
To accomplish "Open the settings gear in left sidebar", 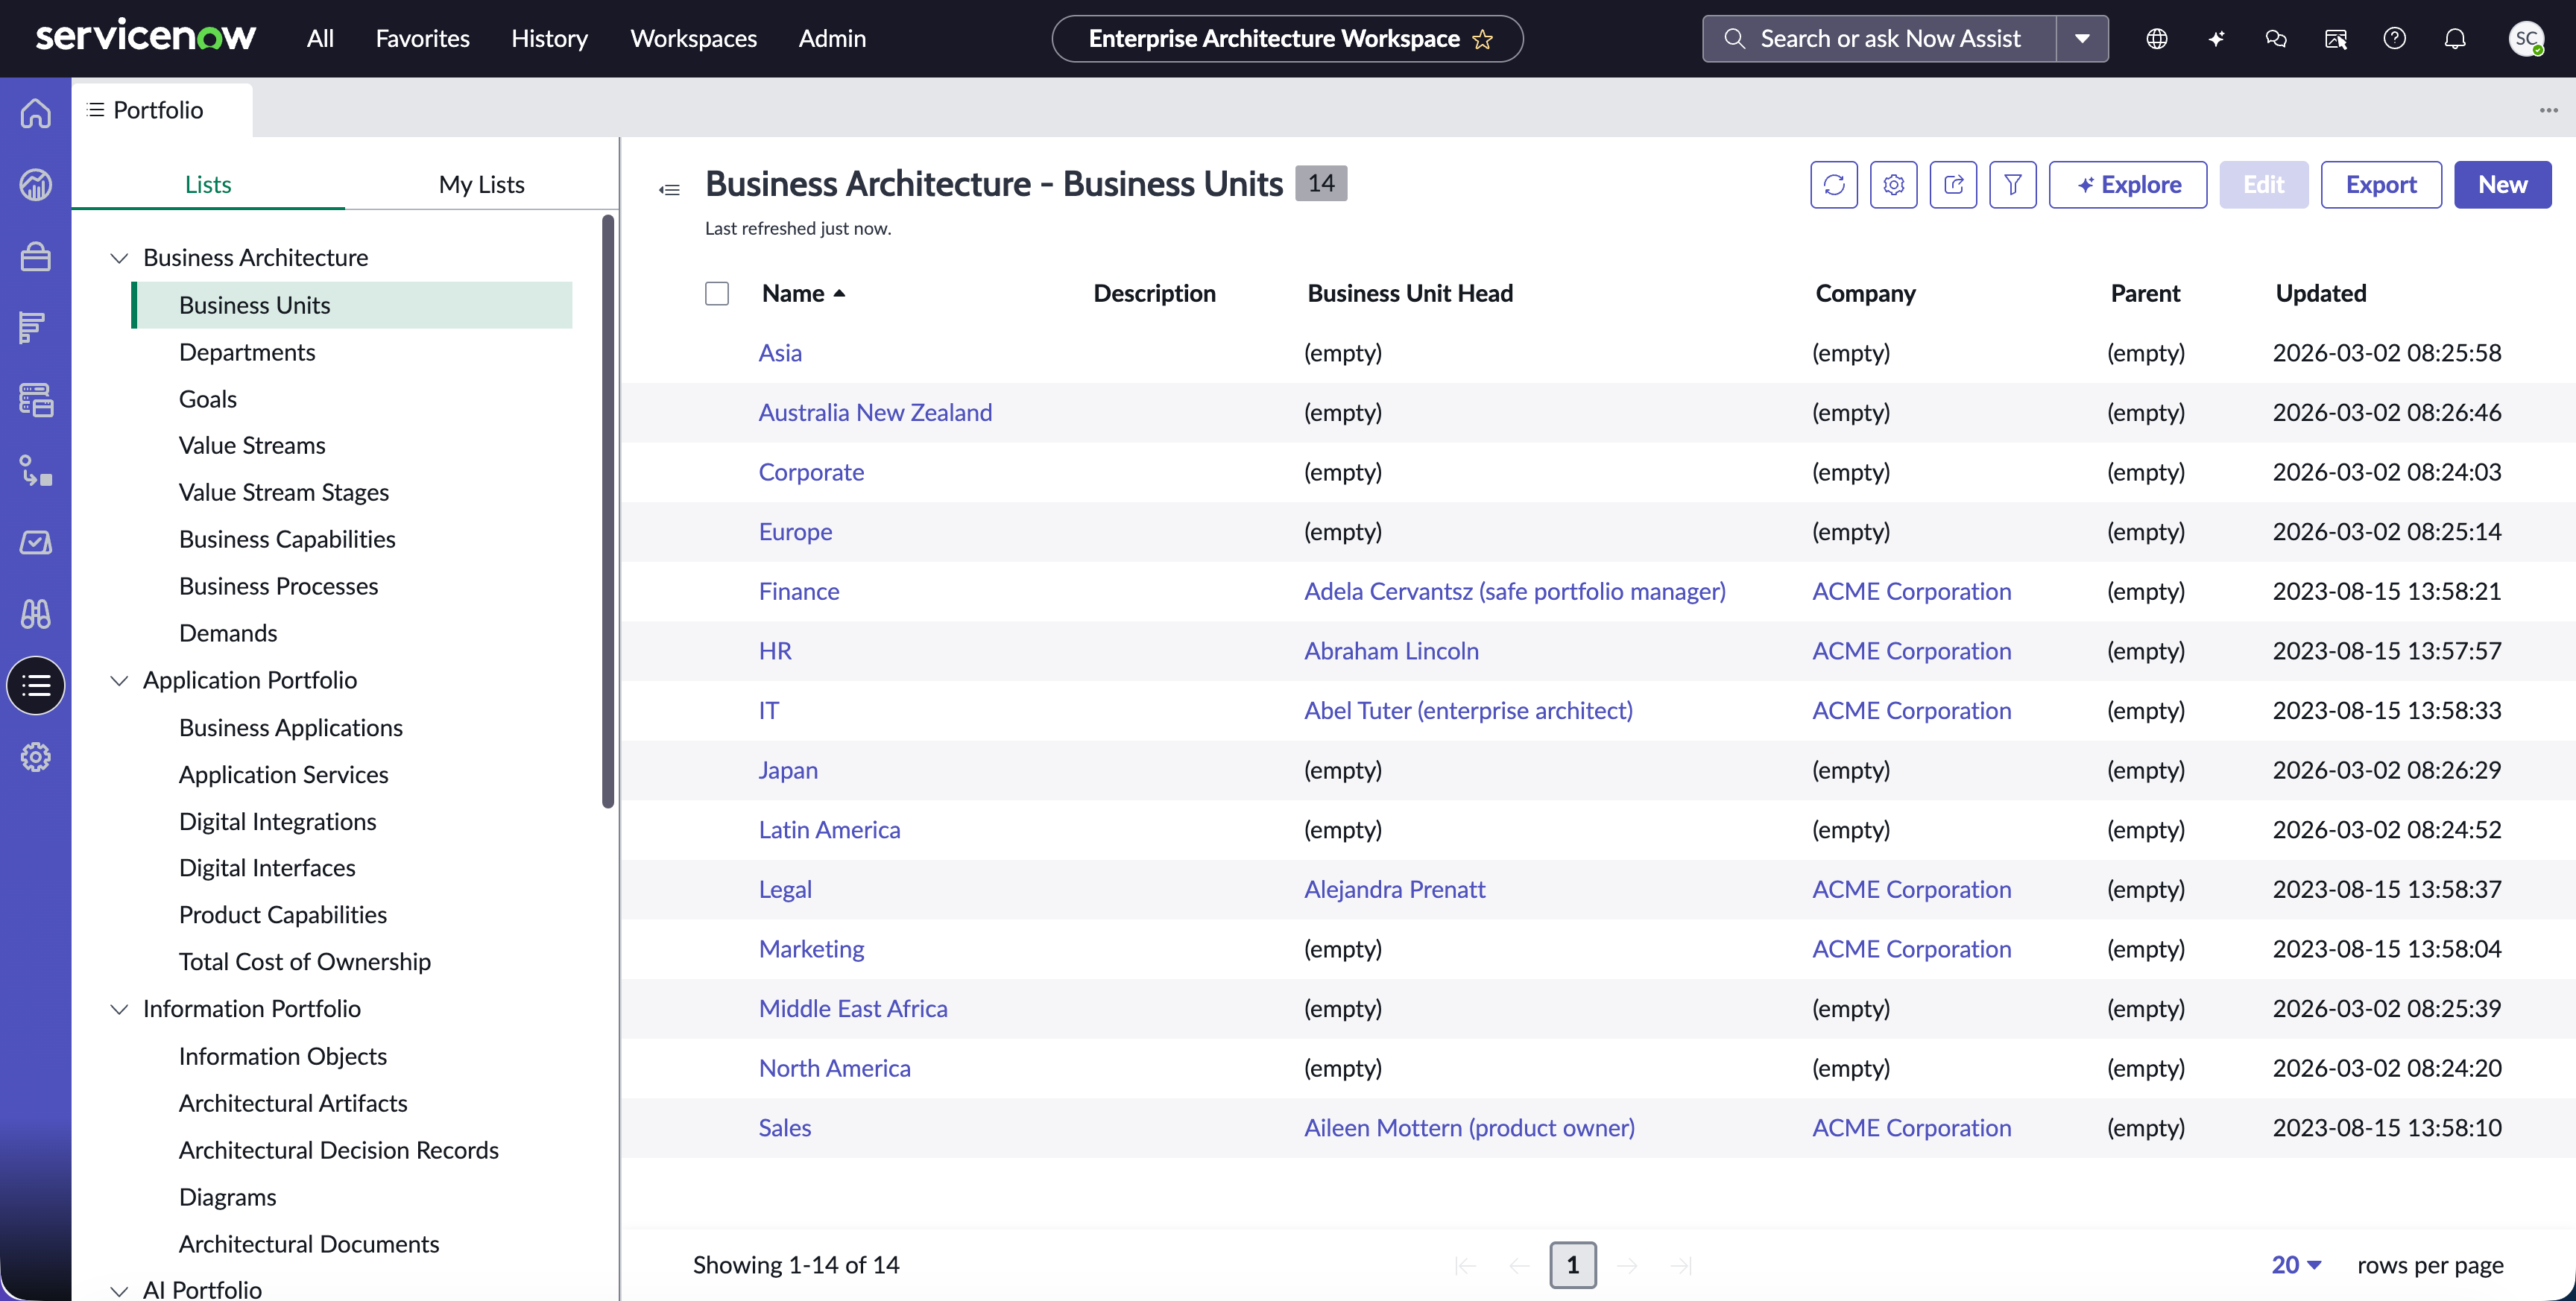I will pyautogui.click(x=36, y=757).
